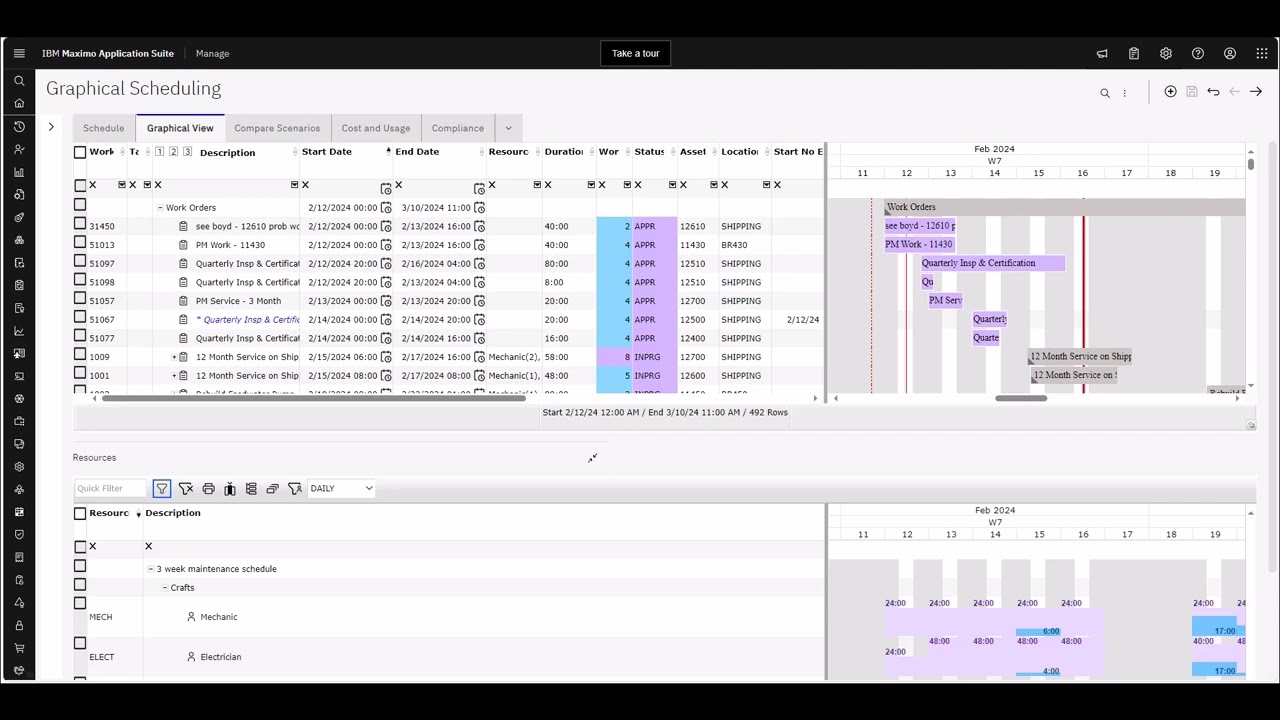
Task: Click the sidebar search icon
Action: coord(19,81)
